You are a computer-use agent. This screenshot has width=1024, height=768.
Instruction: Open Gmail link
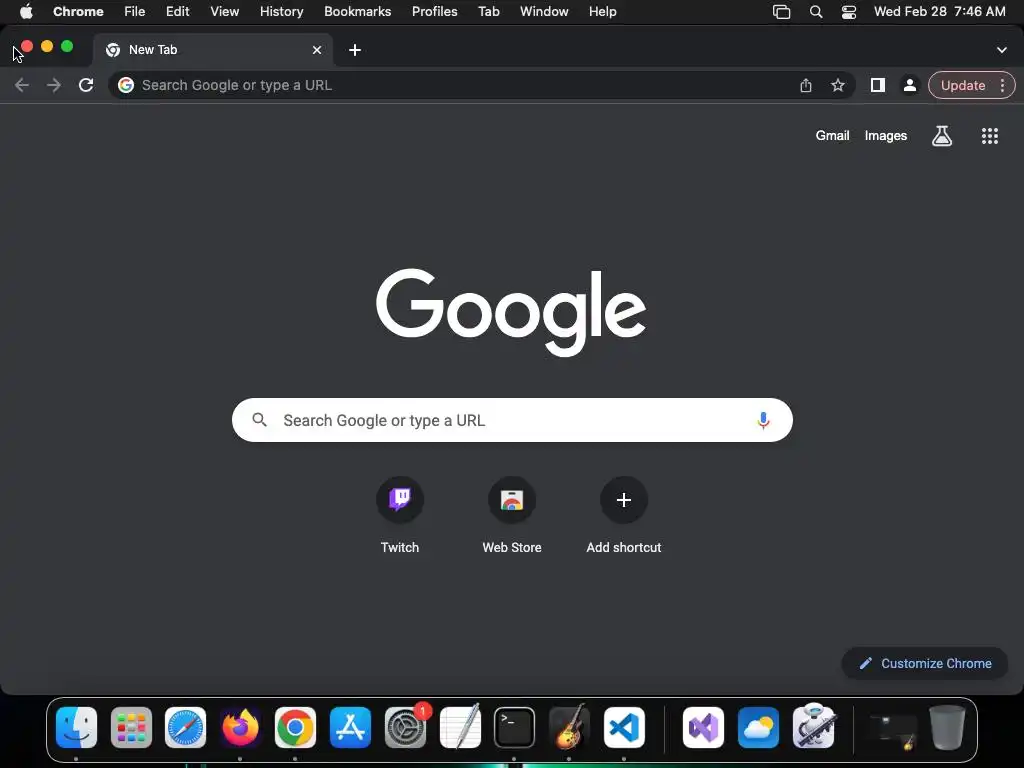[832, 136]
